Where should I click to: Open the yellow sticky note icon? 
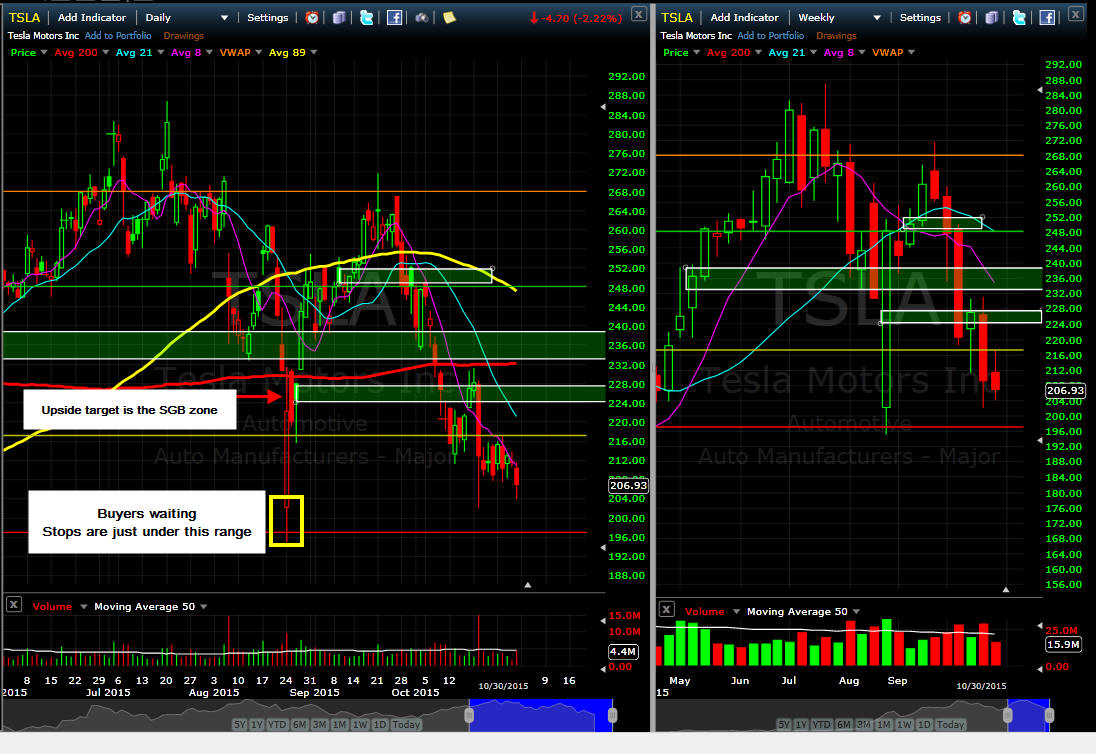pyautogui.click(x=449, y=17)
